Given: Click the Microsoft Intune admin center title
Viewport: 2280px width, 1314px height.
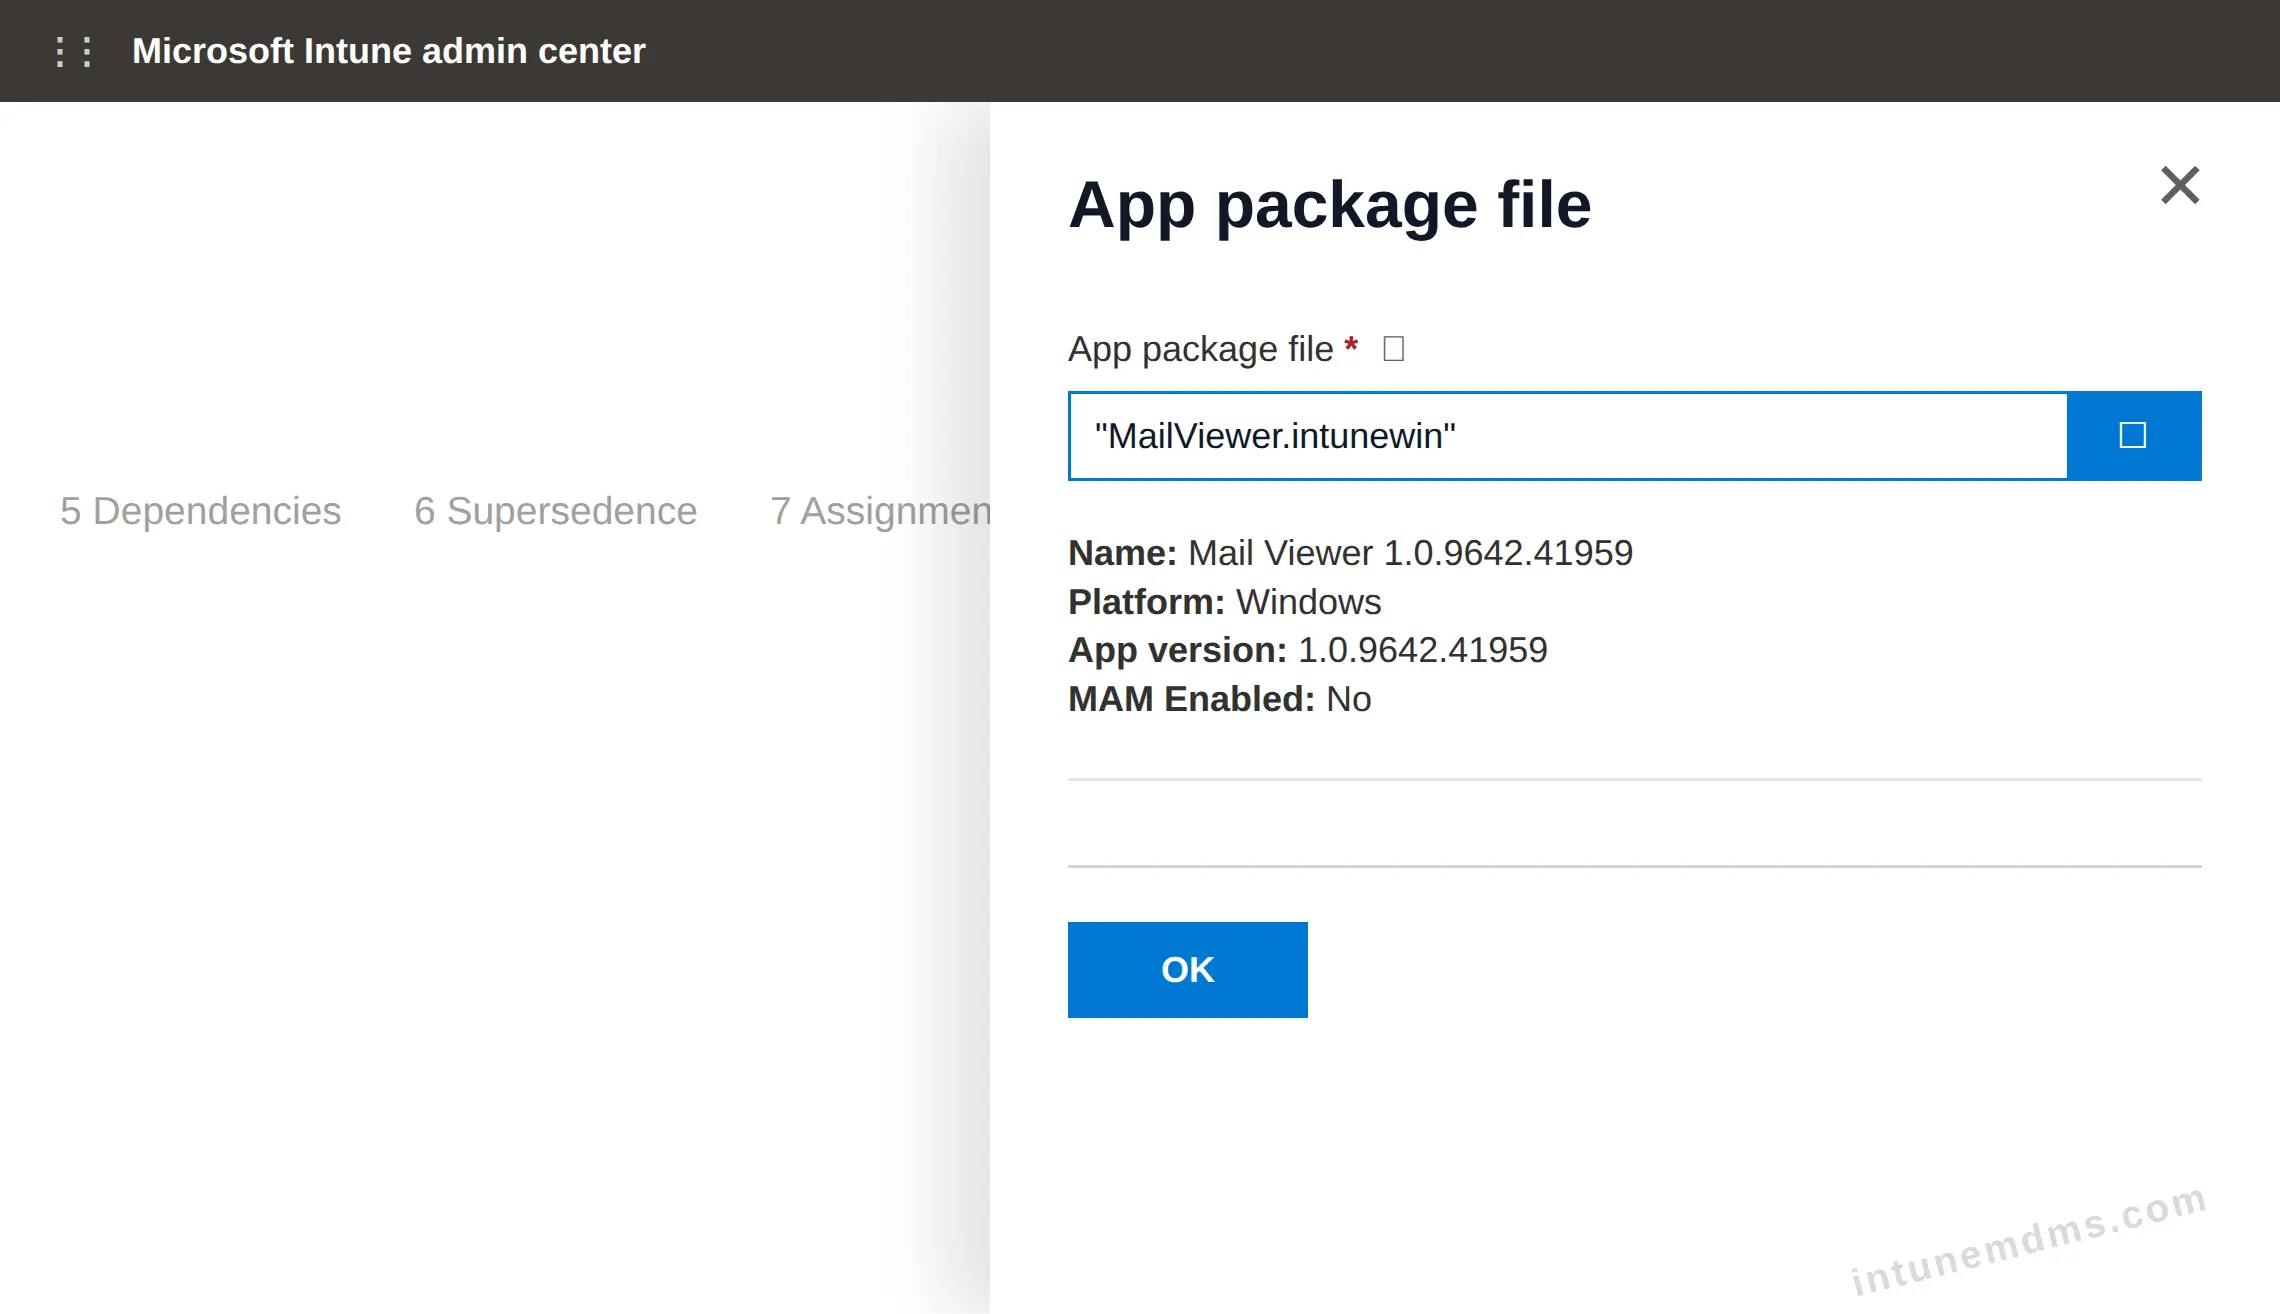Looking at the screenshot, I should (x=389, y=51).
